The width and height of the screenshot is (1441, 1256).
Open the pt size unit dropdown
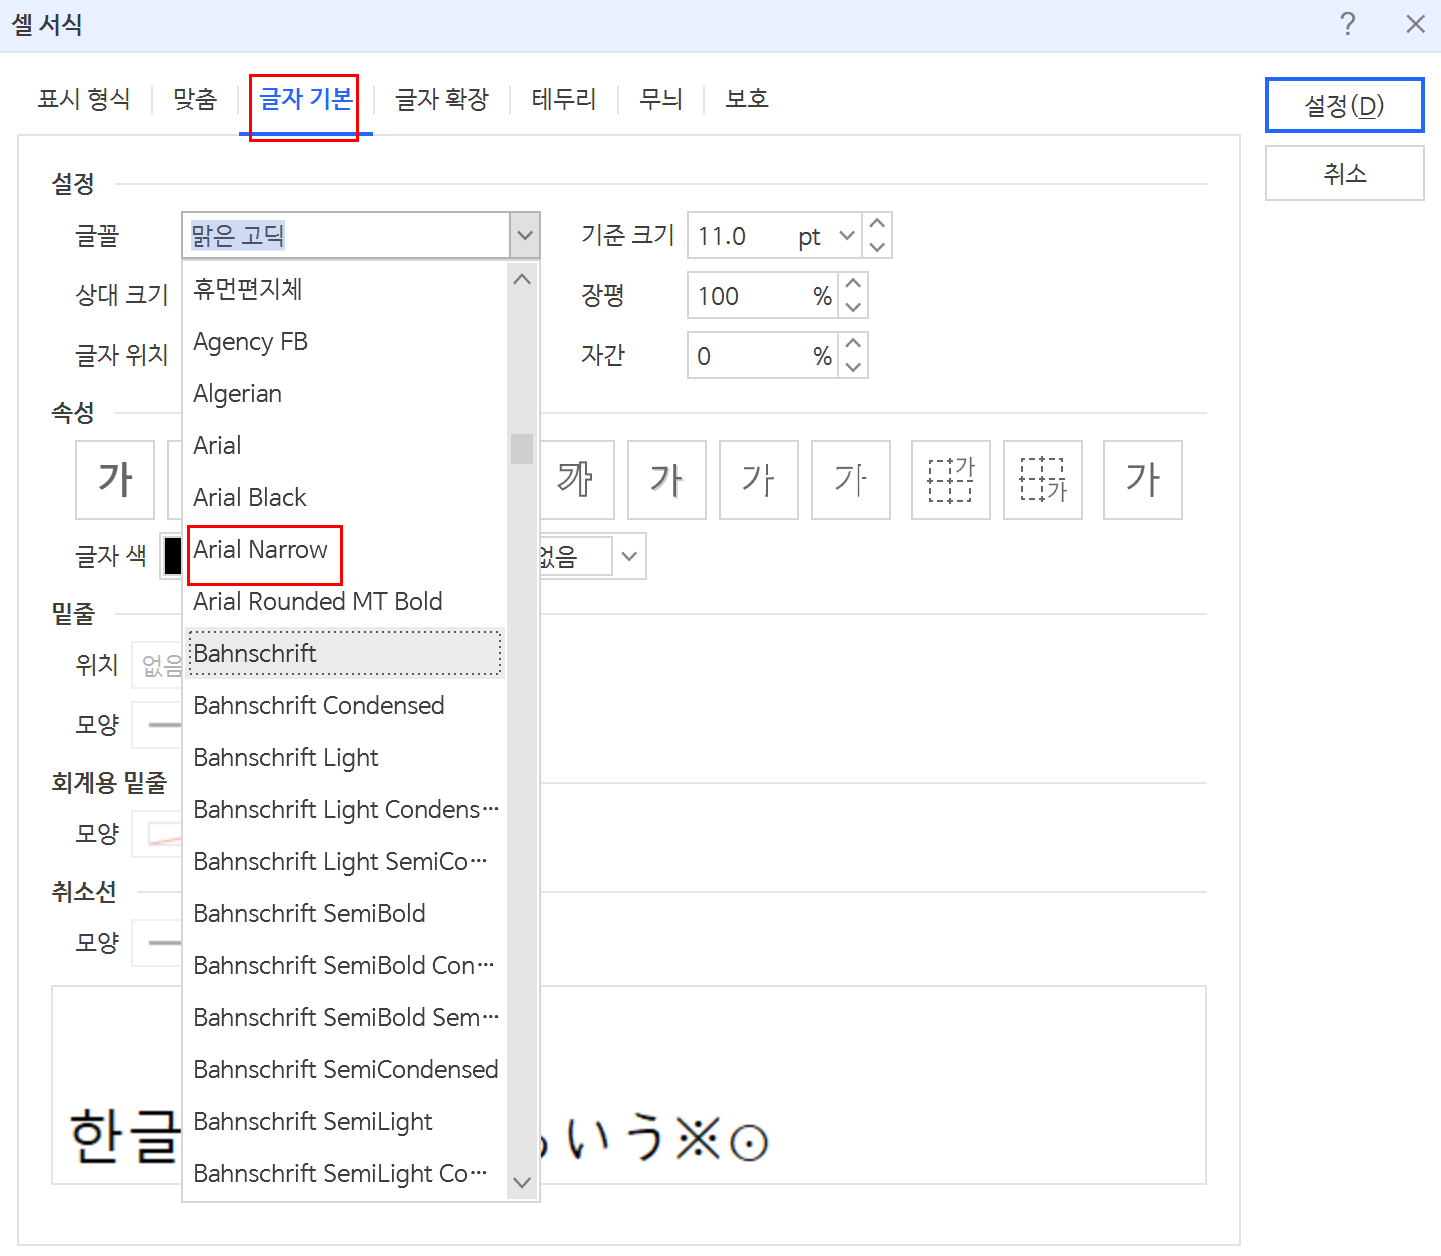pos(846,235)
